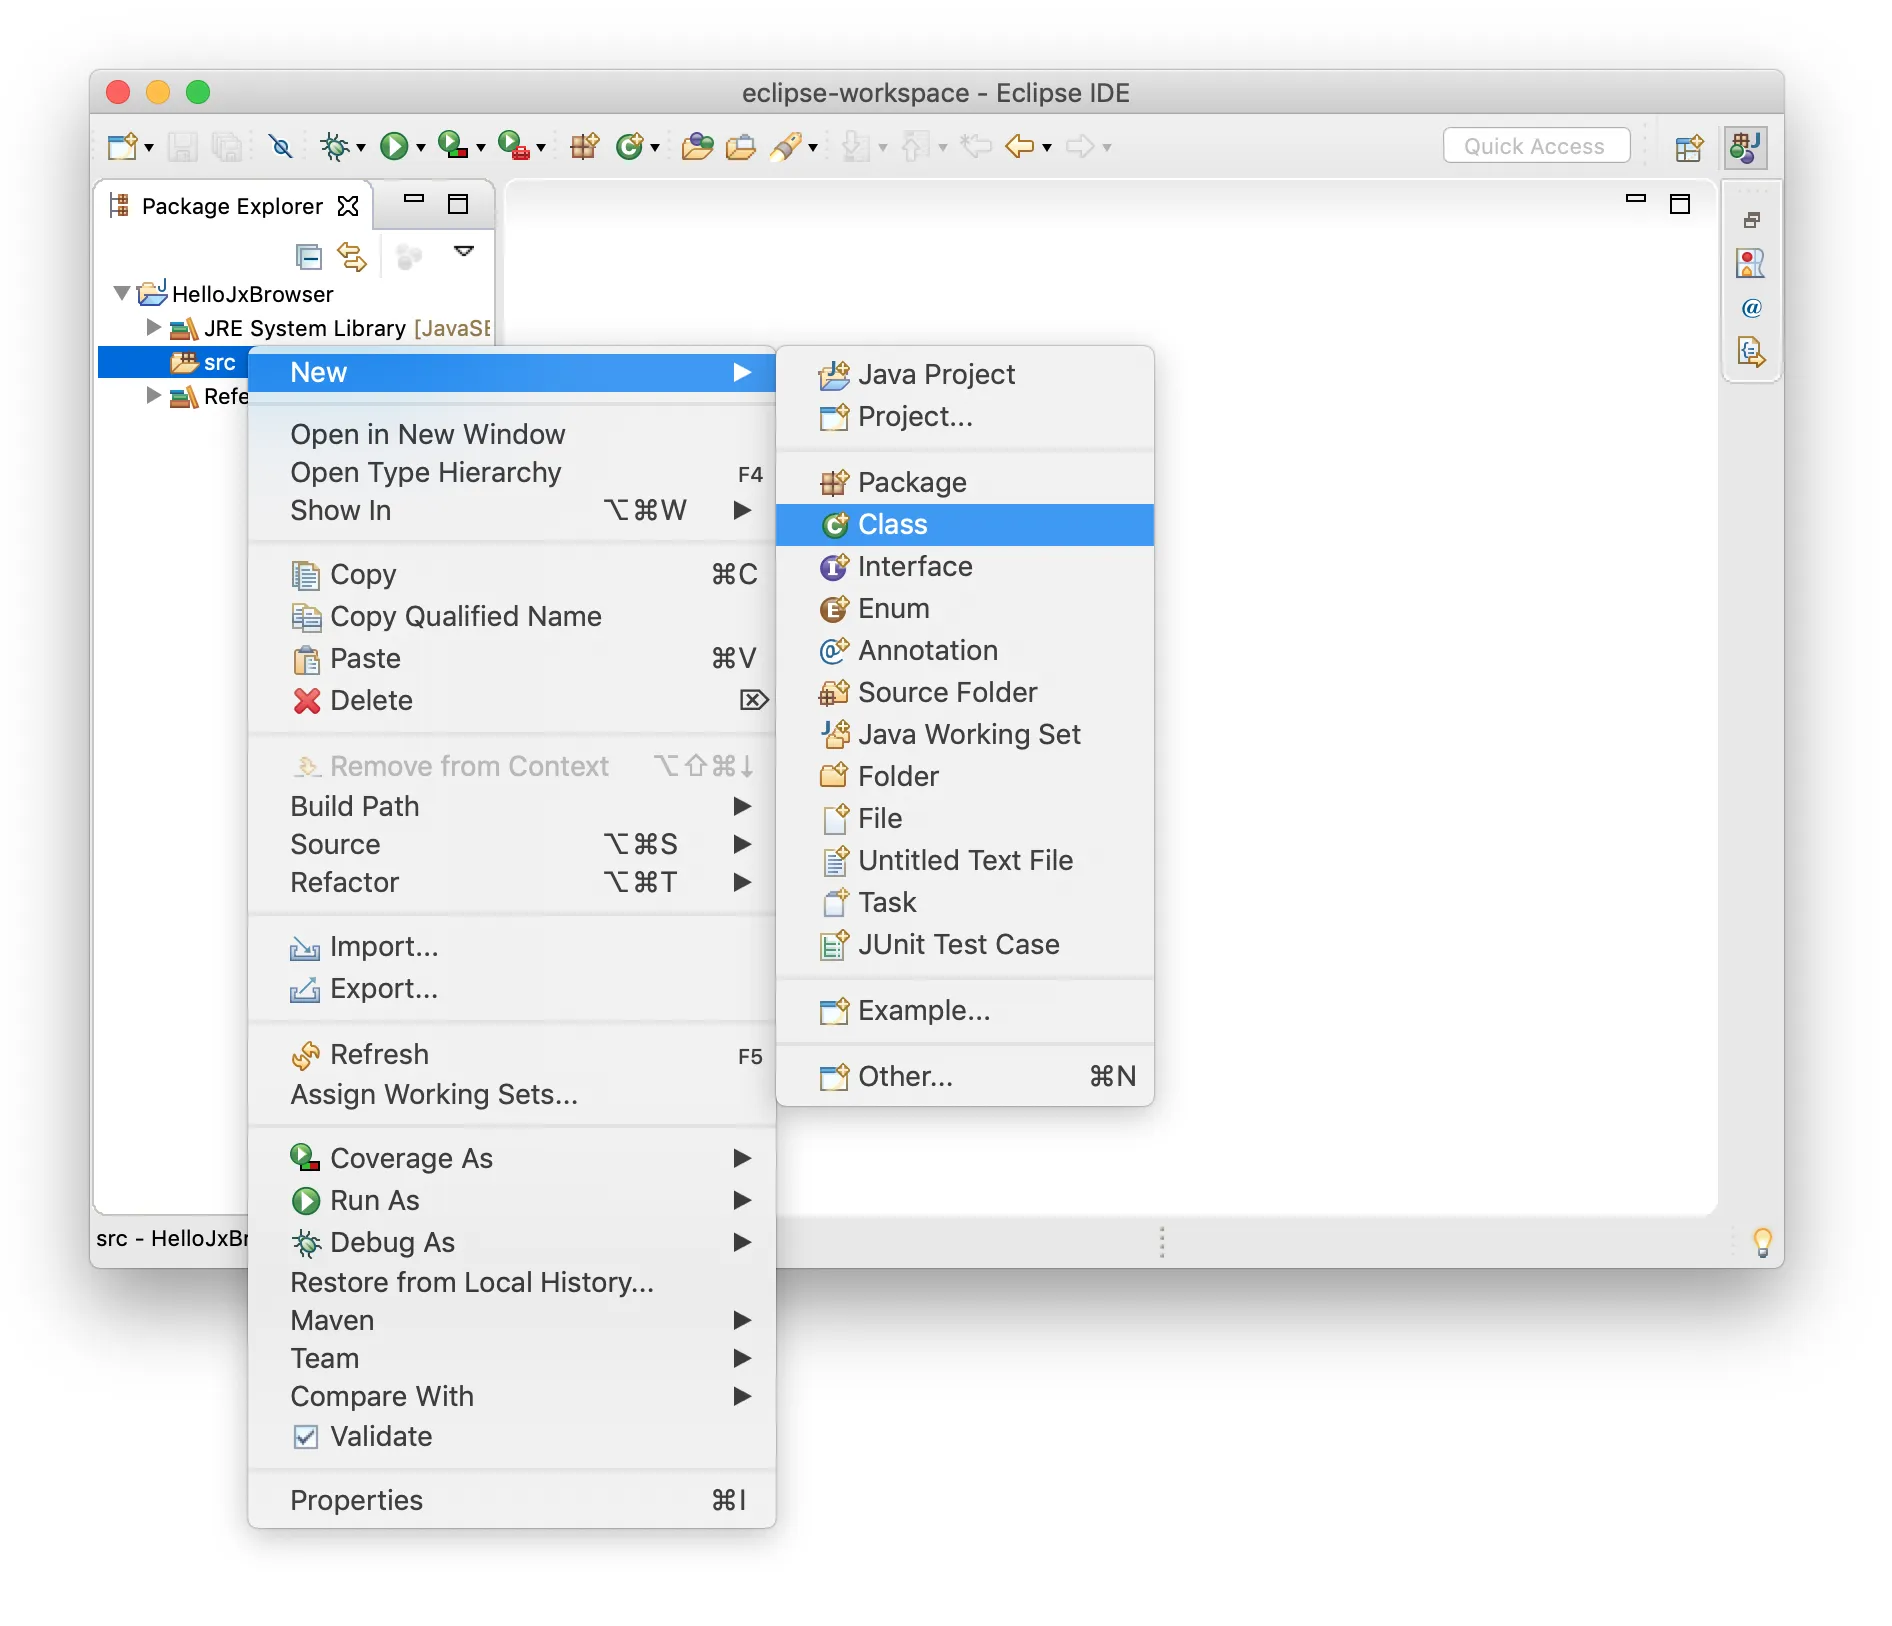
Task: Open Package Explorer View Menu triangle
Action: 464,251
